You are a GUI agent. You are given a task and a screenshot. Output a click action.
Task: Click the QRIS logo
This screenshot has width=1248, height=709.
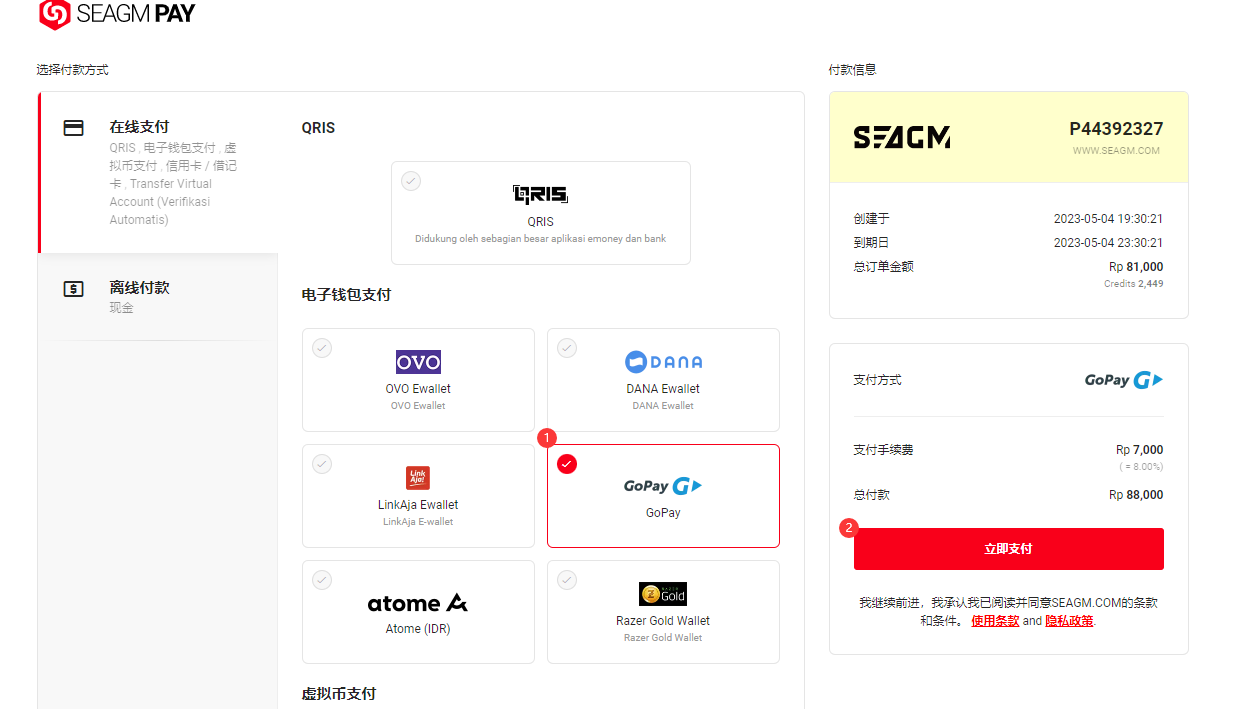(x=540, y=194)
